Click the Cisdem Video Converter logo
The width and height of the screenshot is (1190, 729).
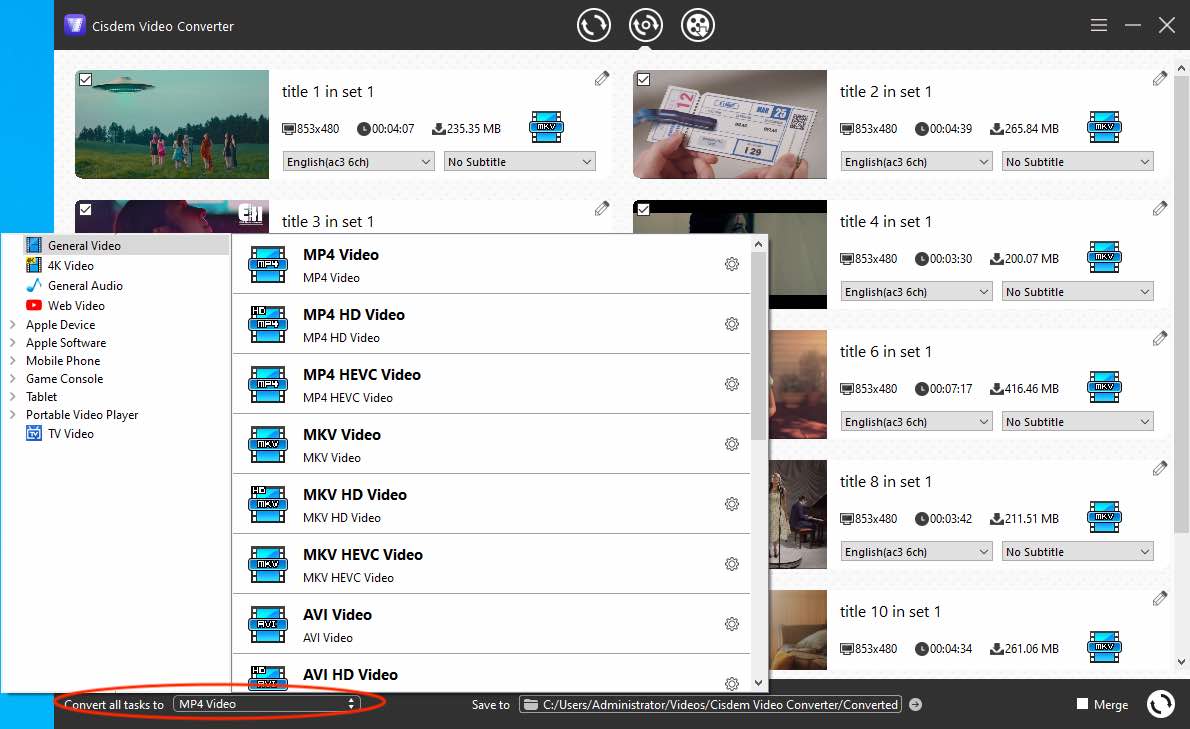74,25
